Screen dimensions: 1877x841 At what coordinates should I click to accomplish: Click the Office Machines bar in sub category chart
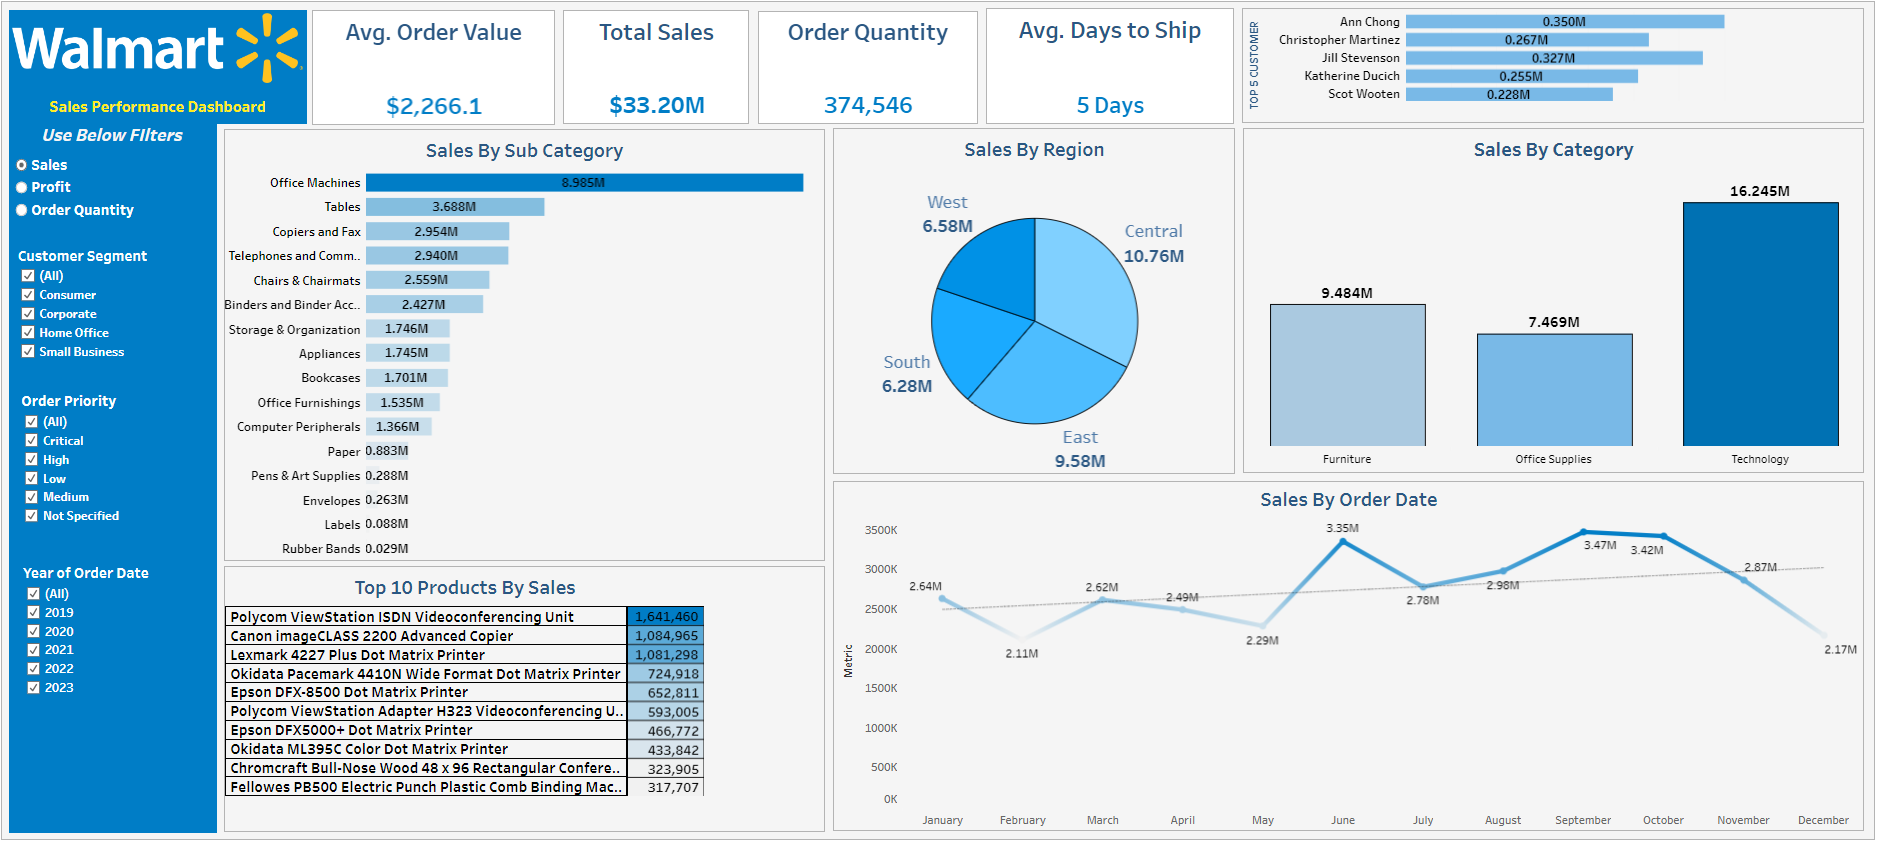click(584, 183)
